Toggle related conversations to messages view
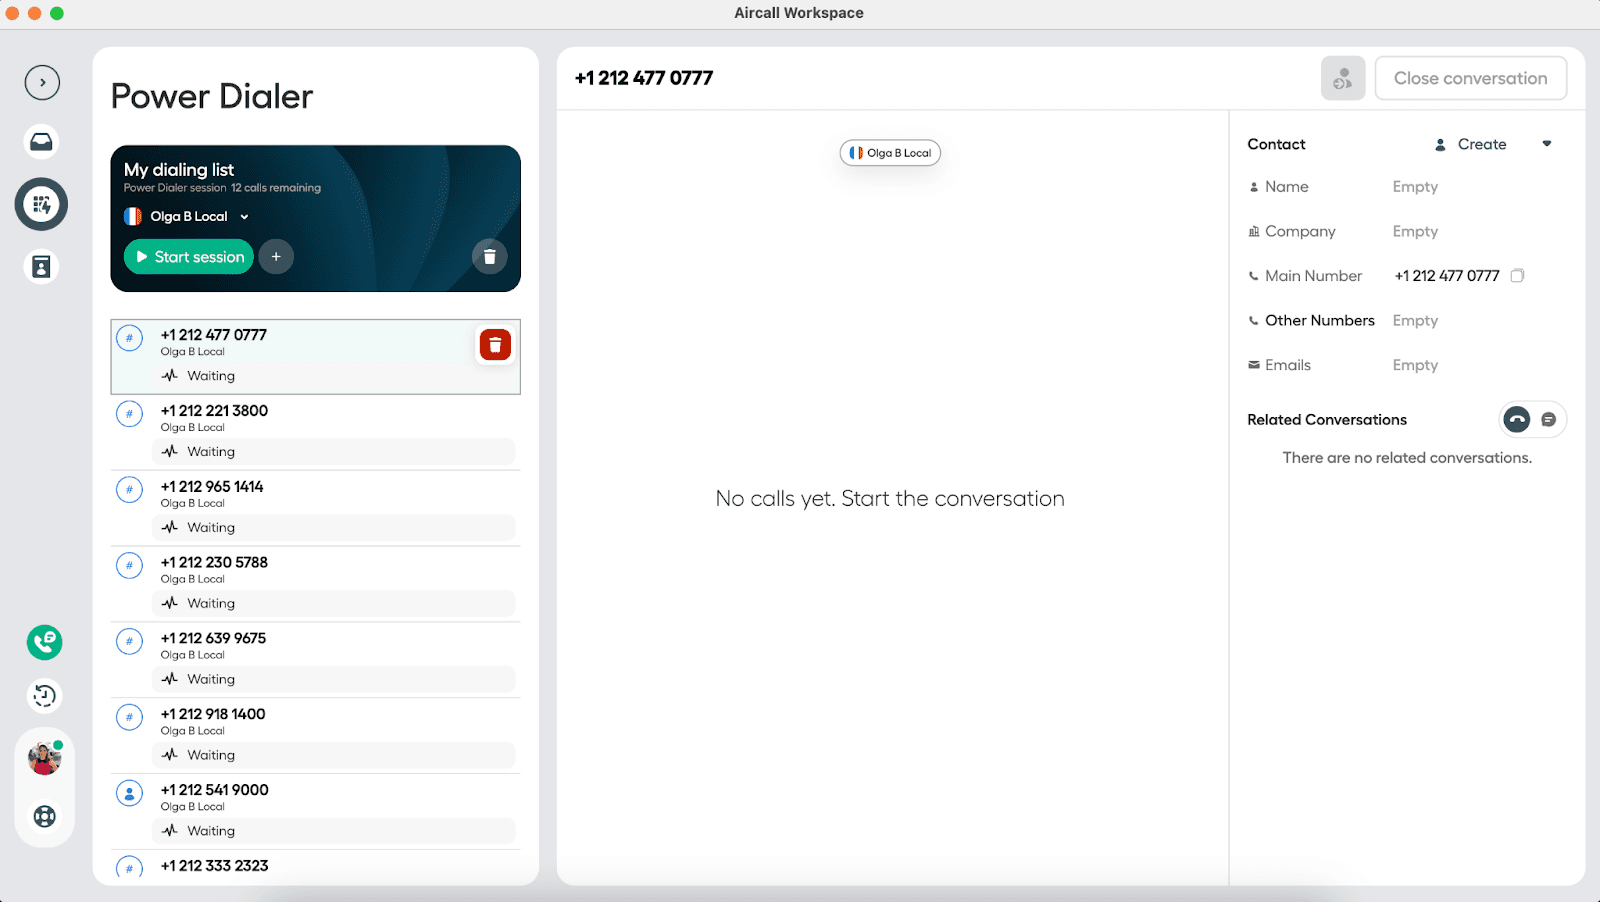 coord(1548,420)
